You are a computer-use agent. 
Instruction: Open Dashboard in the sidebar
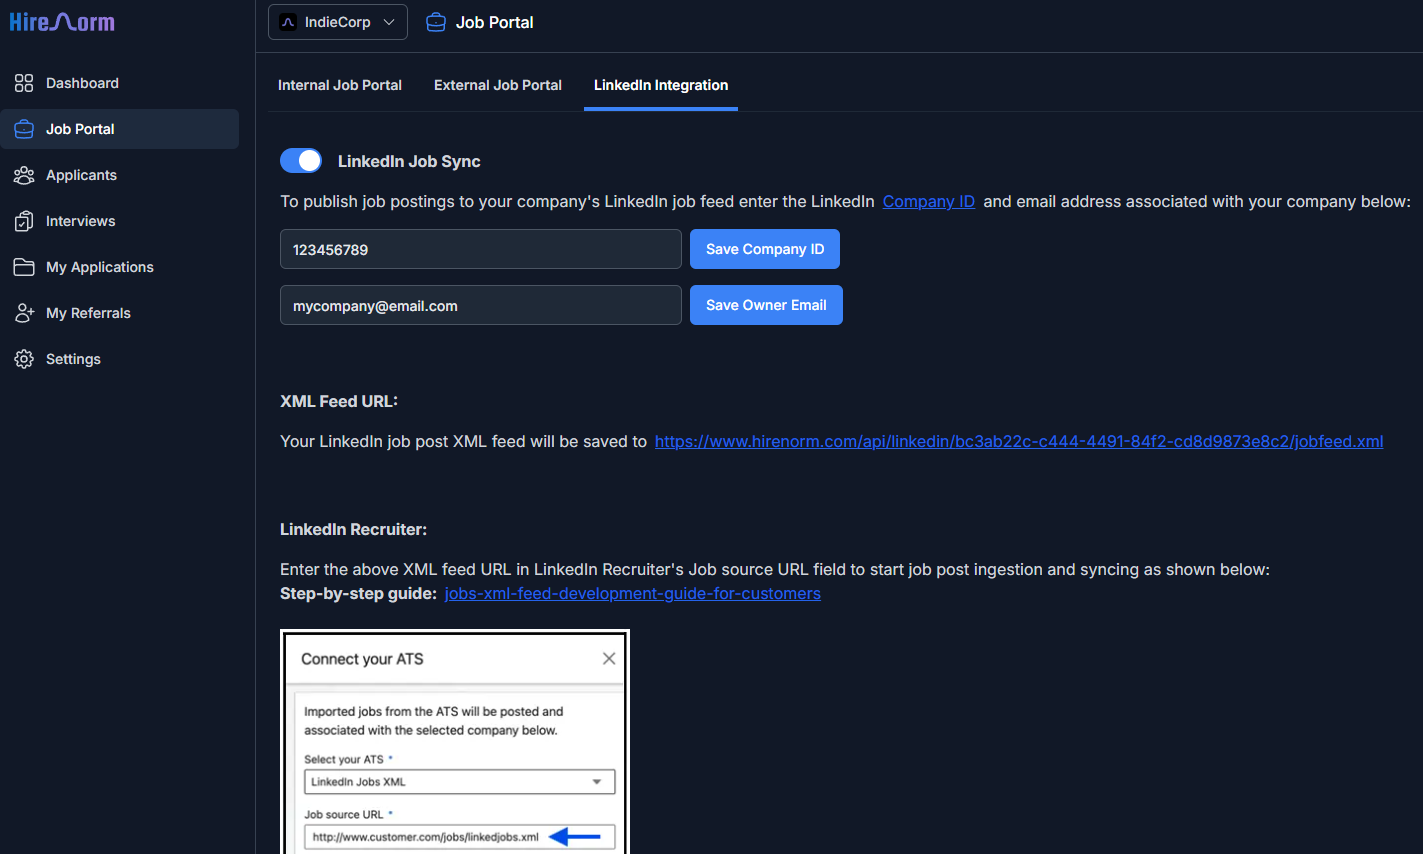pyautogui.click(x=120, y=83)
